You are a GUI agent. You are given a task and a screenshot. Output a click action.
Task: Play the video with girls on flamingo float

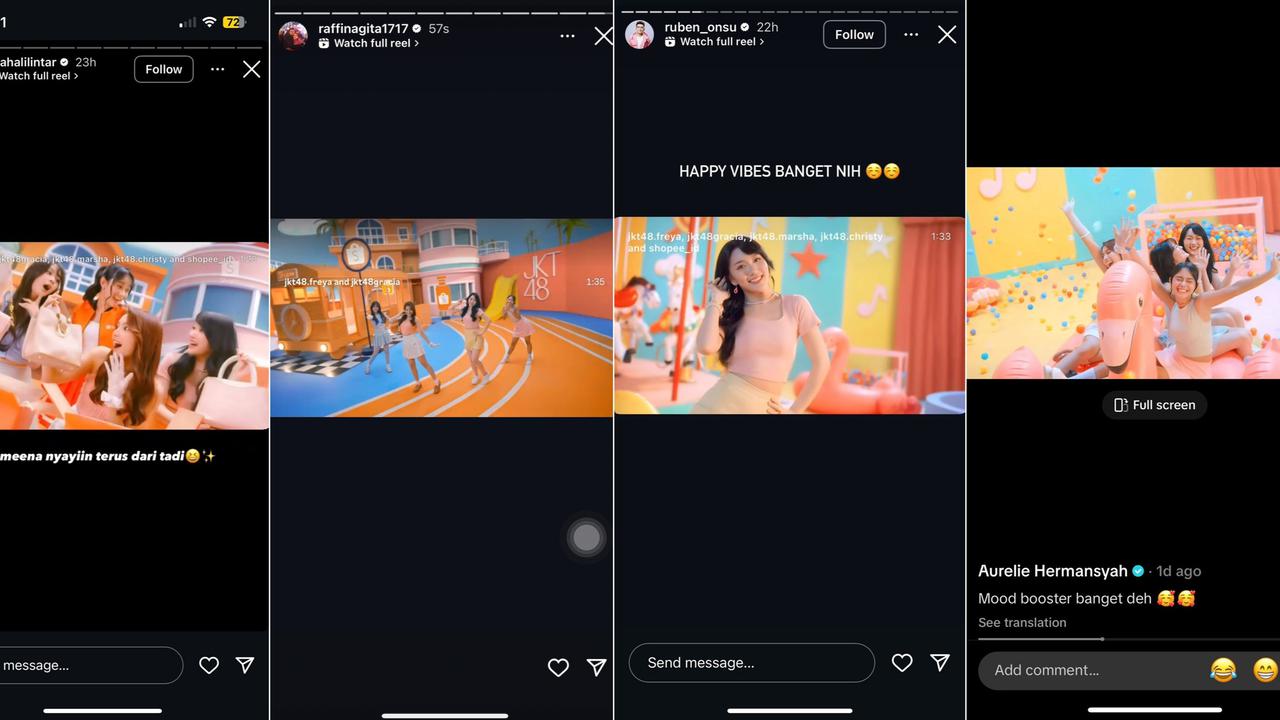click(1123, 273)
